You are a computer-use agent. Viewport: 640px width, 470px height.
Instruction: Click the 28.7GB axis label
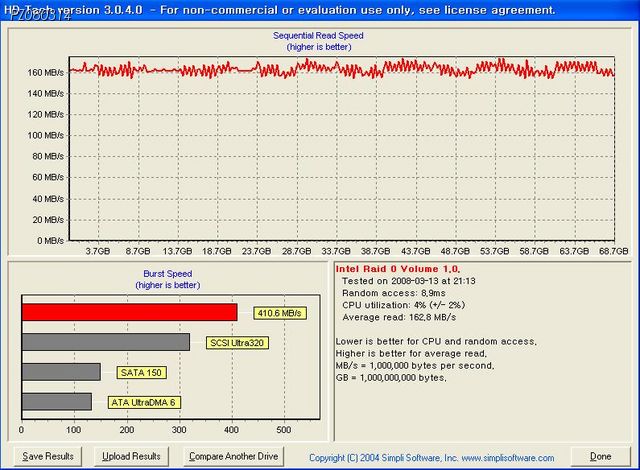(x=297, y=251)
